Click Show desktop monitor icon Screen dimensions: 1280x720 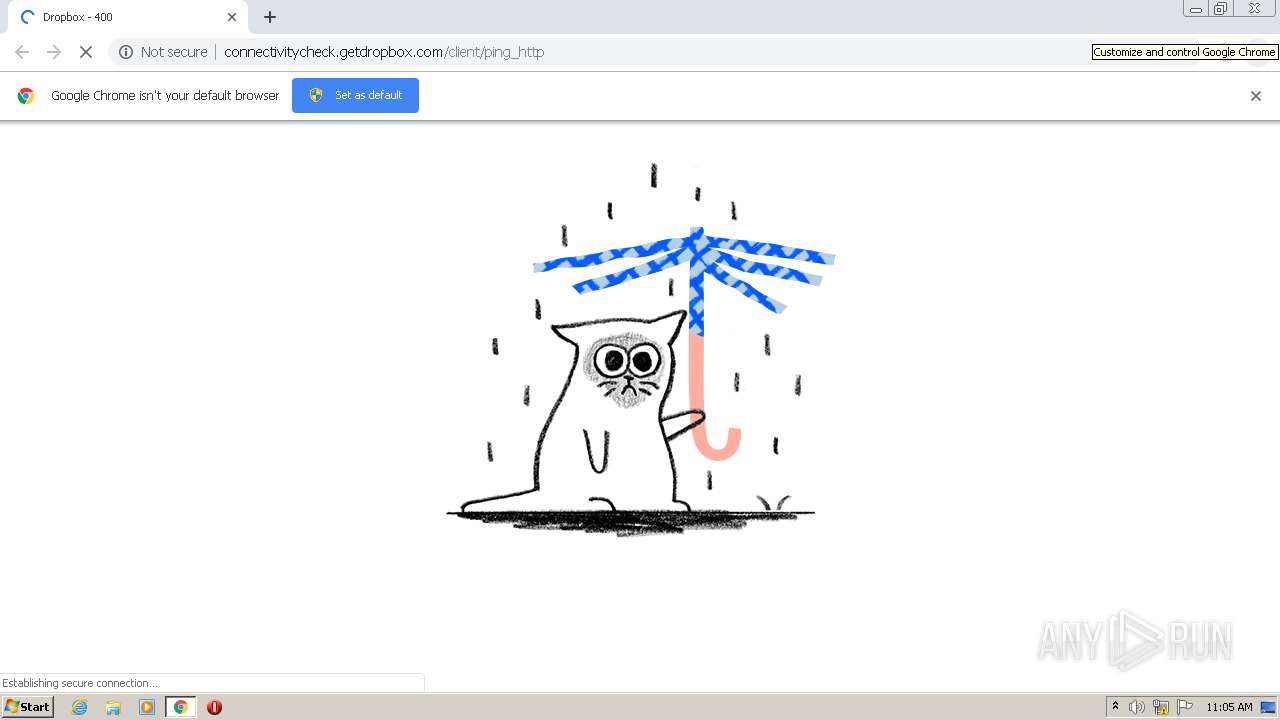pyautogui.click(x=1269, y=707)
